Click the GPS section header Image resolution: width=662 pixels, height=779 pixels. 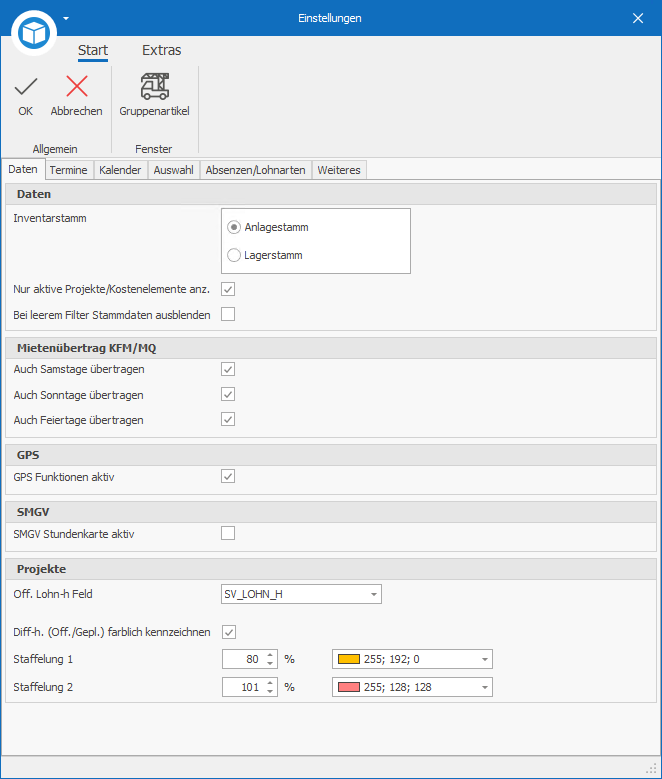331,455
